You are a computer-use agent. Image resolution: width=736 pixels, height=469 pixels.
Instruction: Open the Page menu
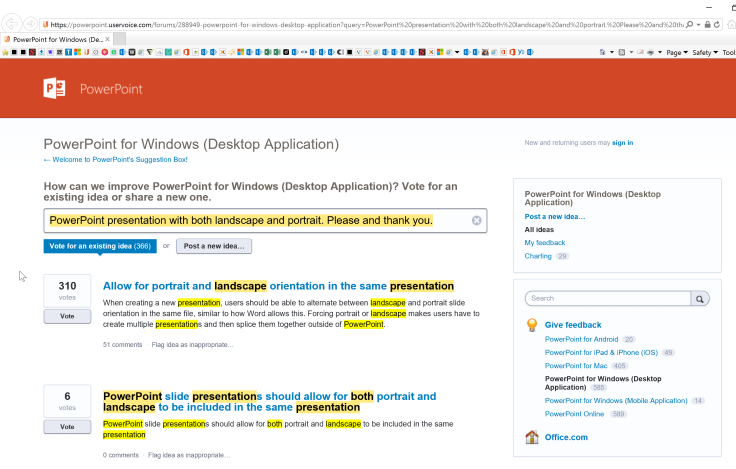[677, 53]
